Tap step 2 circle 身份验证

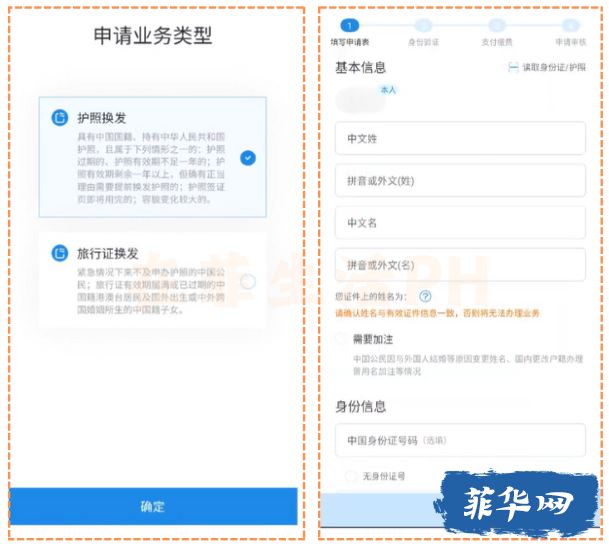[423, 25]
